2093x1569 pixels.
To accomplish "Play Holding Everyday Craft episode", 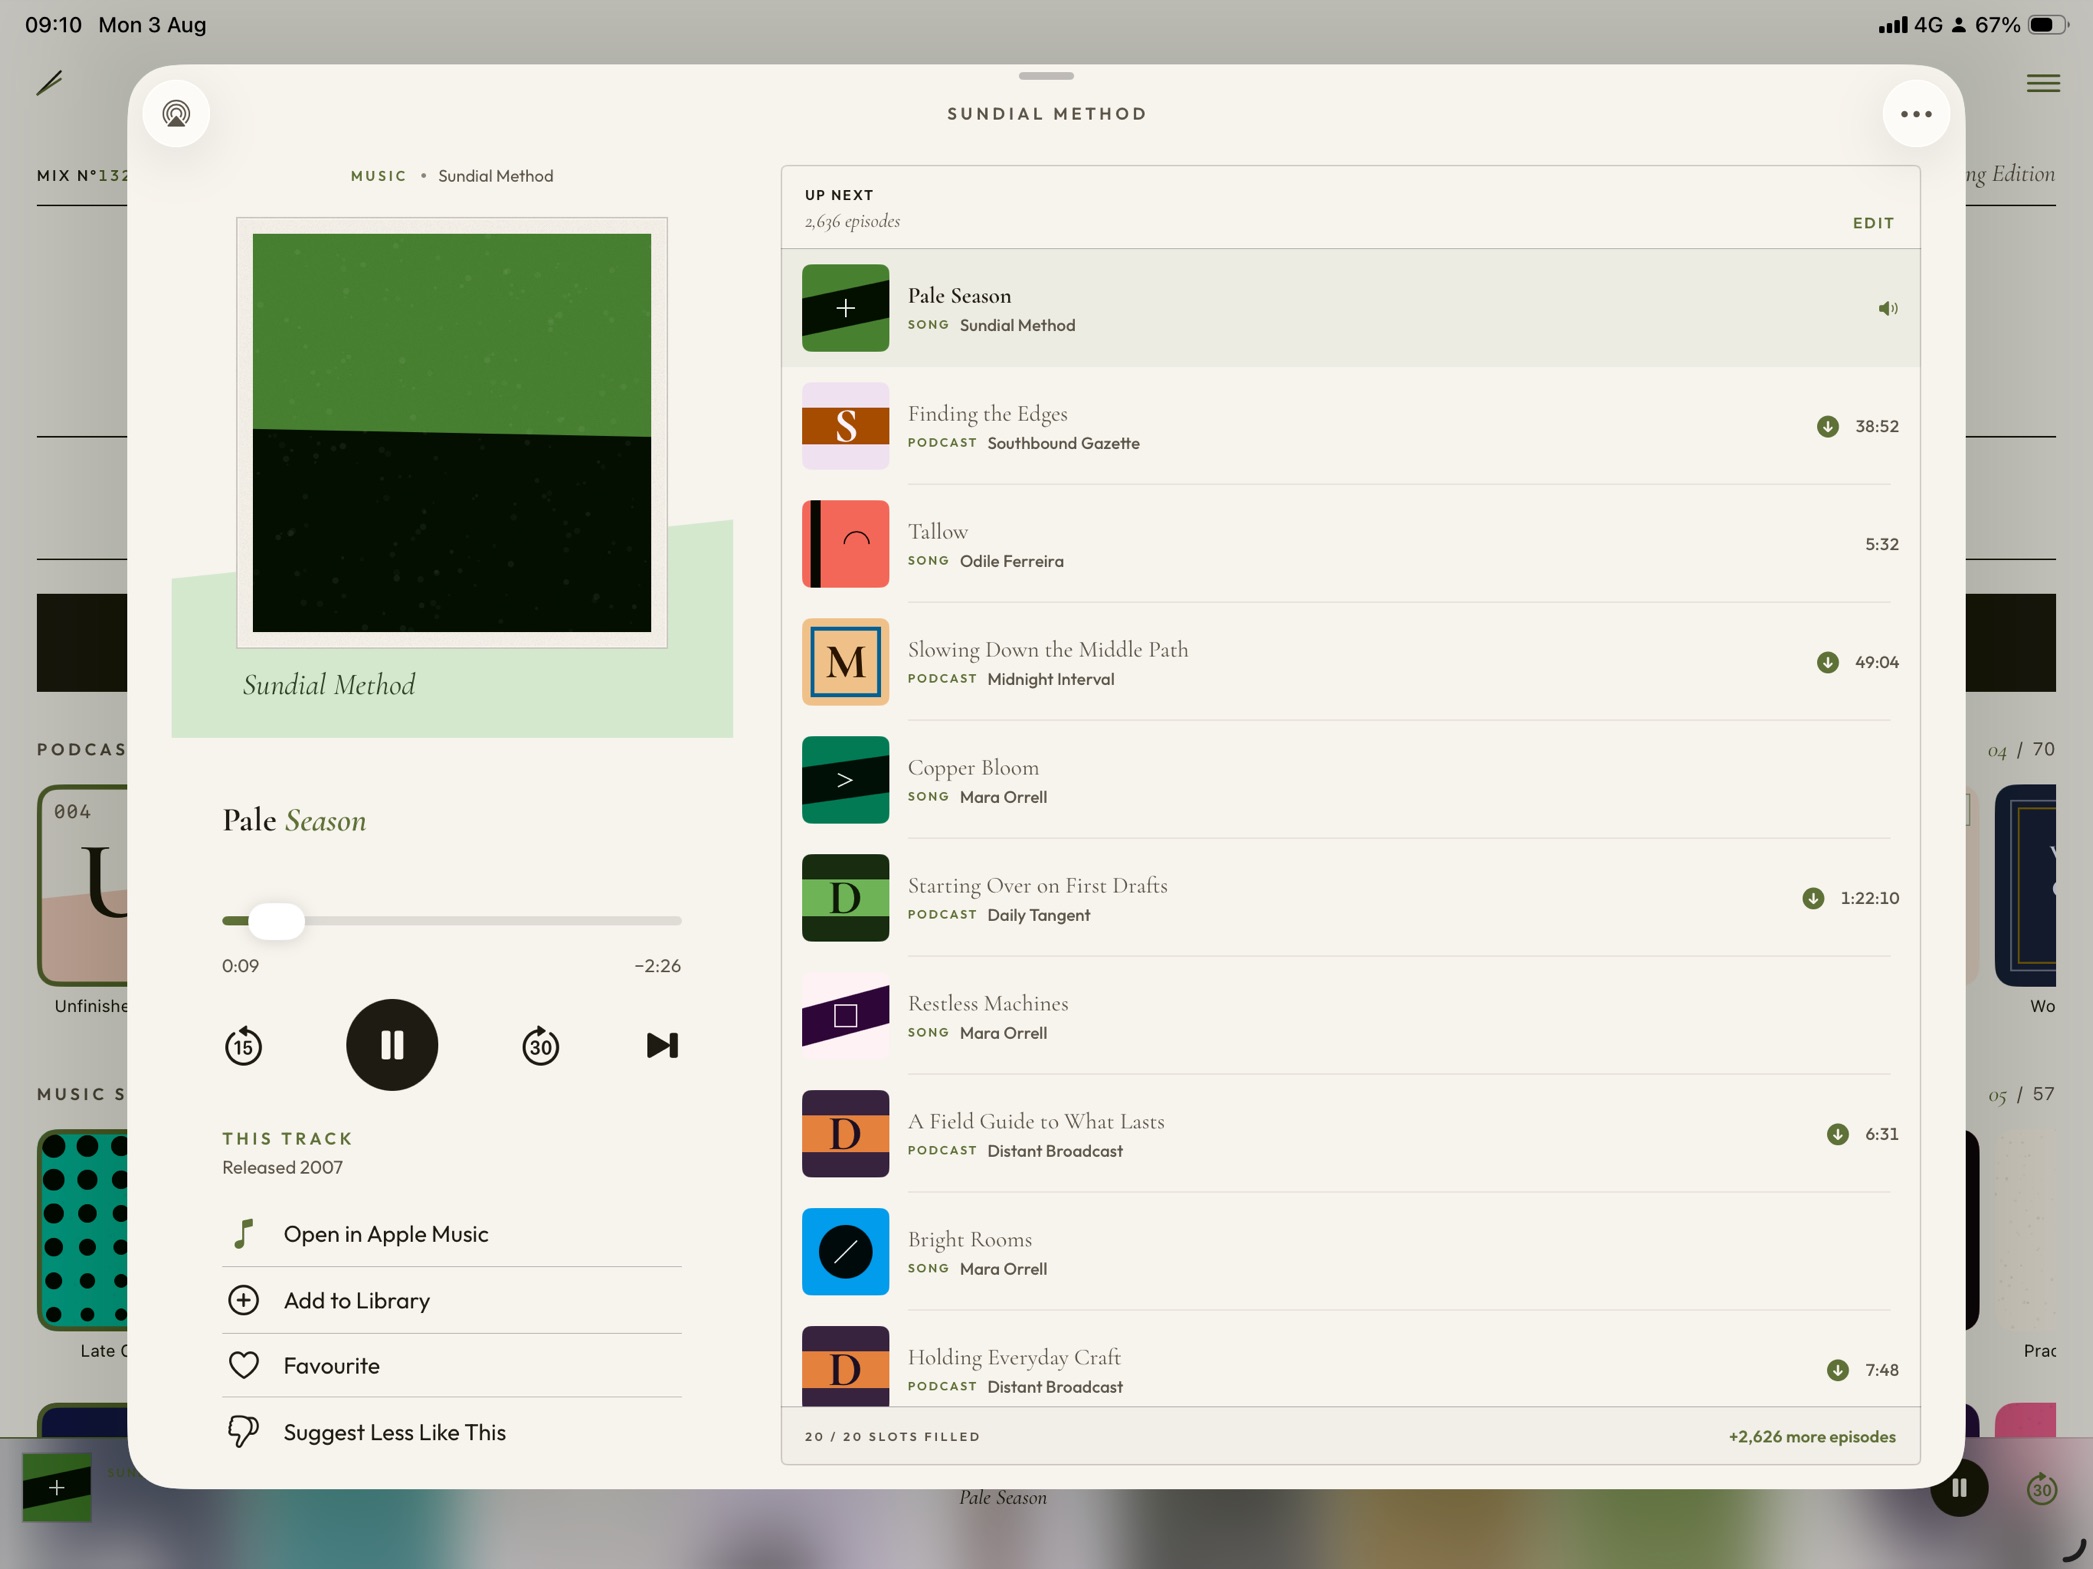I will click(1350, 1360).
